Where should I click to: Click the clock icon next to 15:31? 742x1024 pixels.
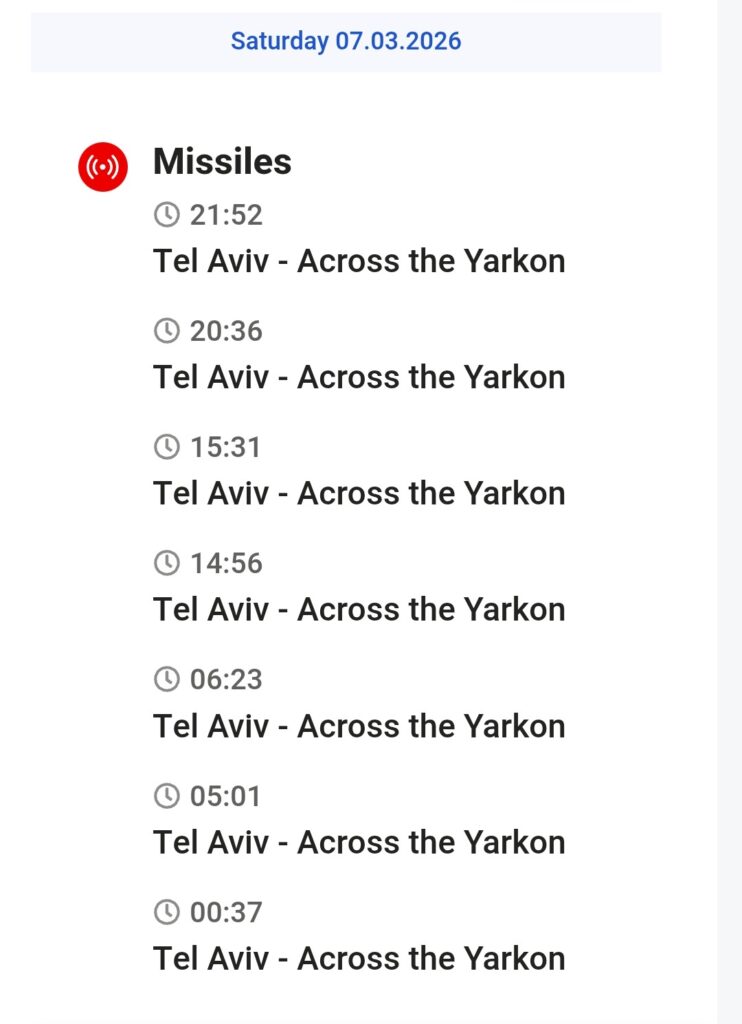coord(166,447)
